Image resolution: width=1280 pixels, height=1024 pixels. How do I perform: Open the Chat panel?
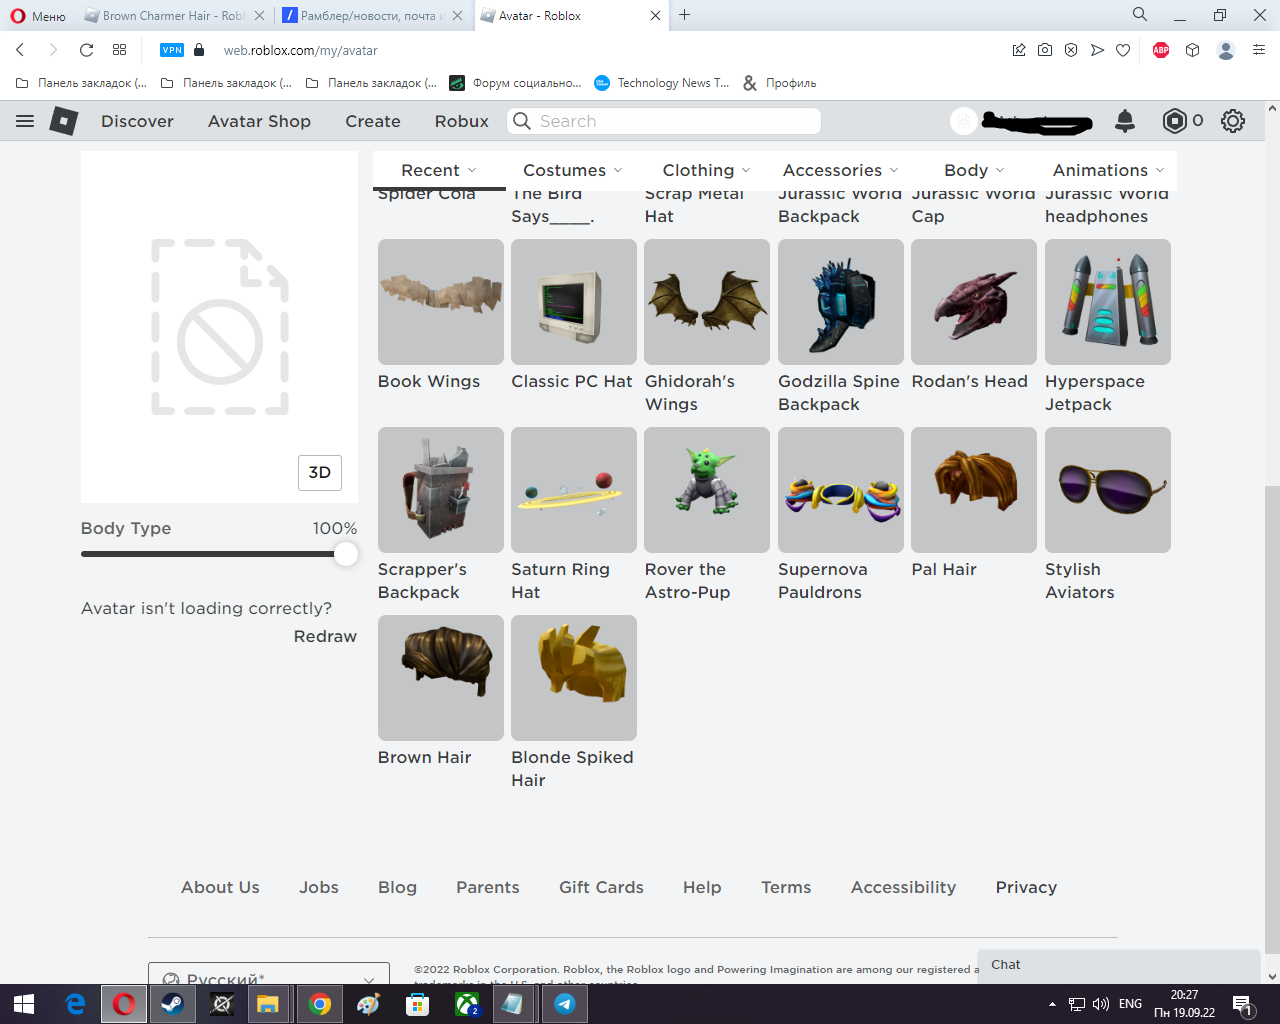(1118, 965)
